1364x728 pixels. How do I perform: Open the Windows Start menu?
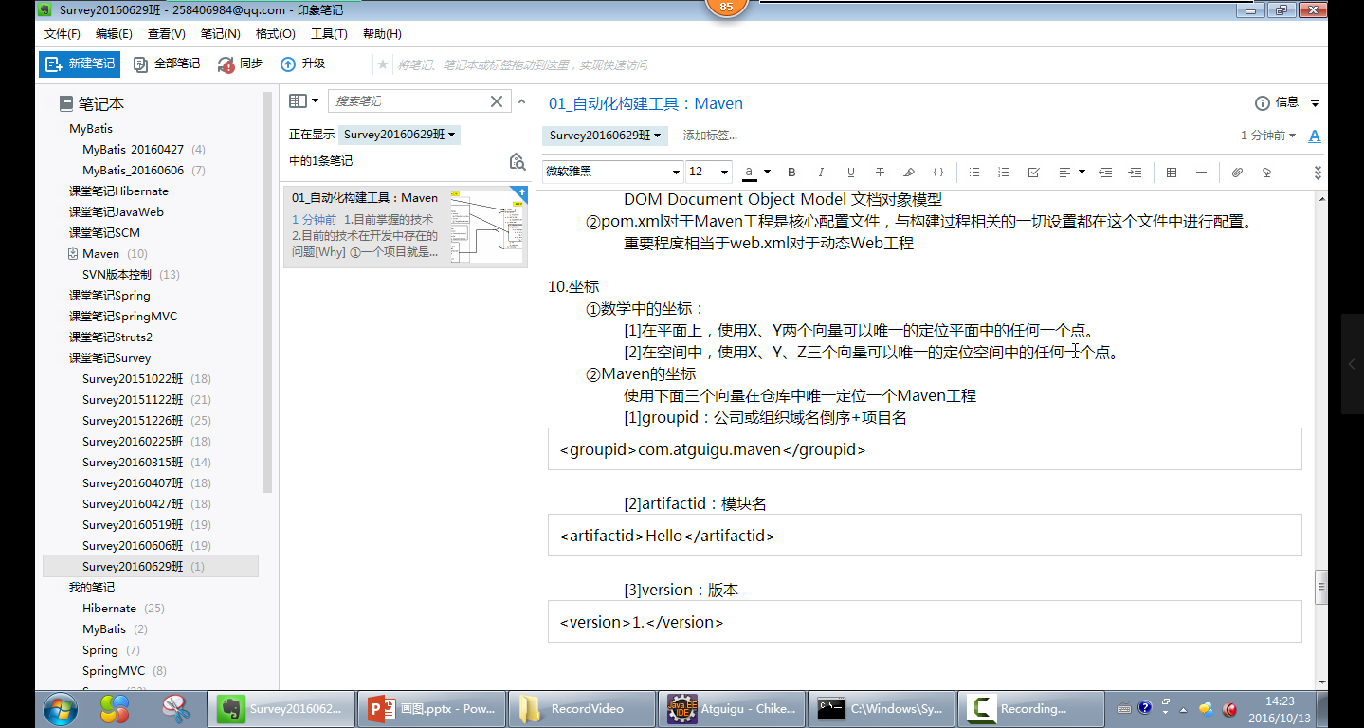coord(59,709)
